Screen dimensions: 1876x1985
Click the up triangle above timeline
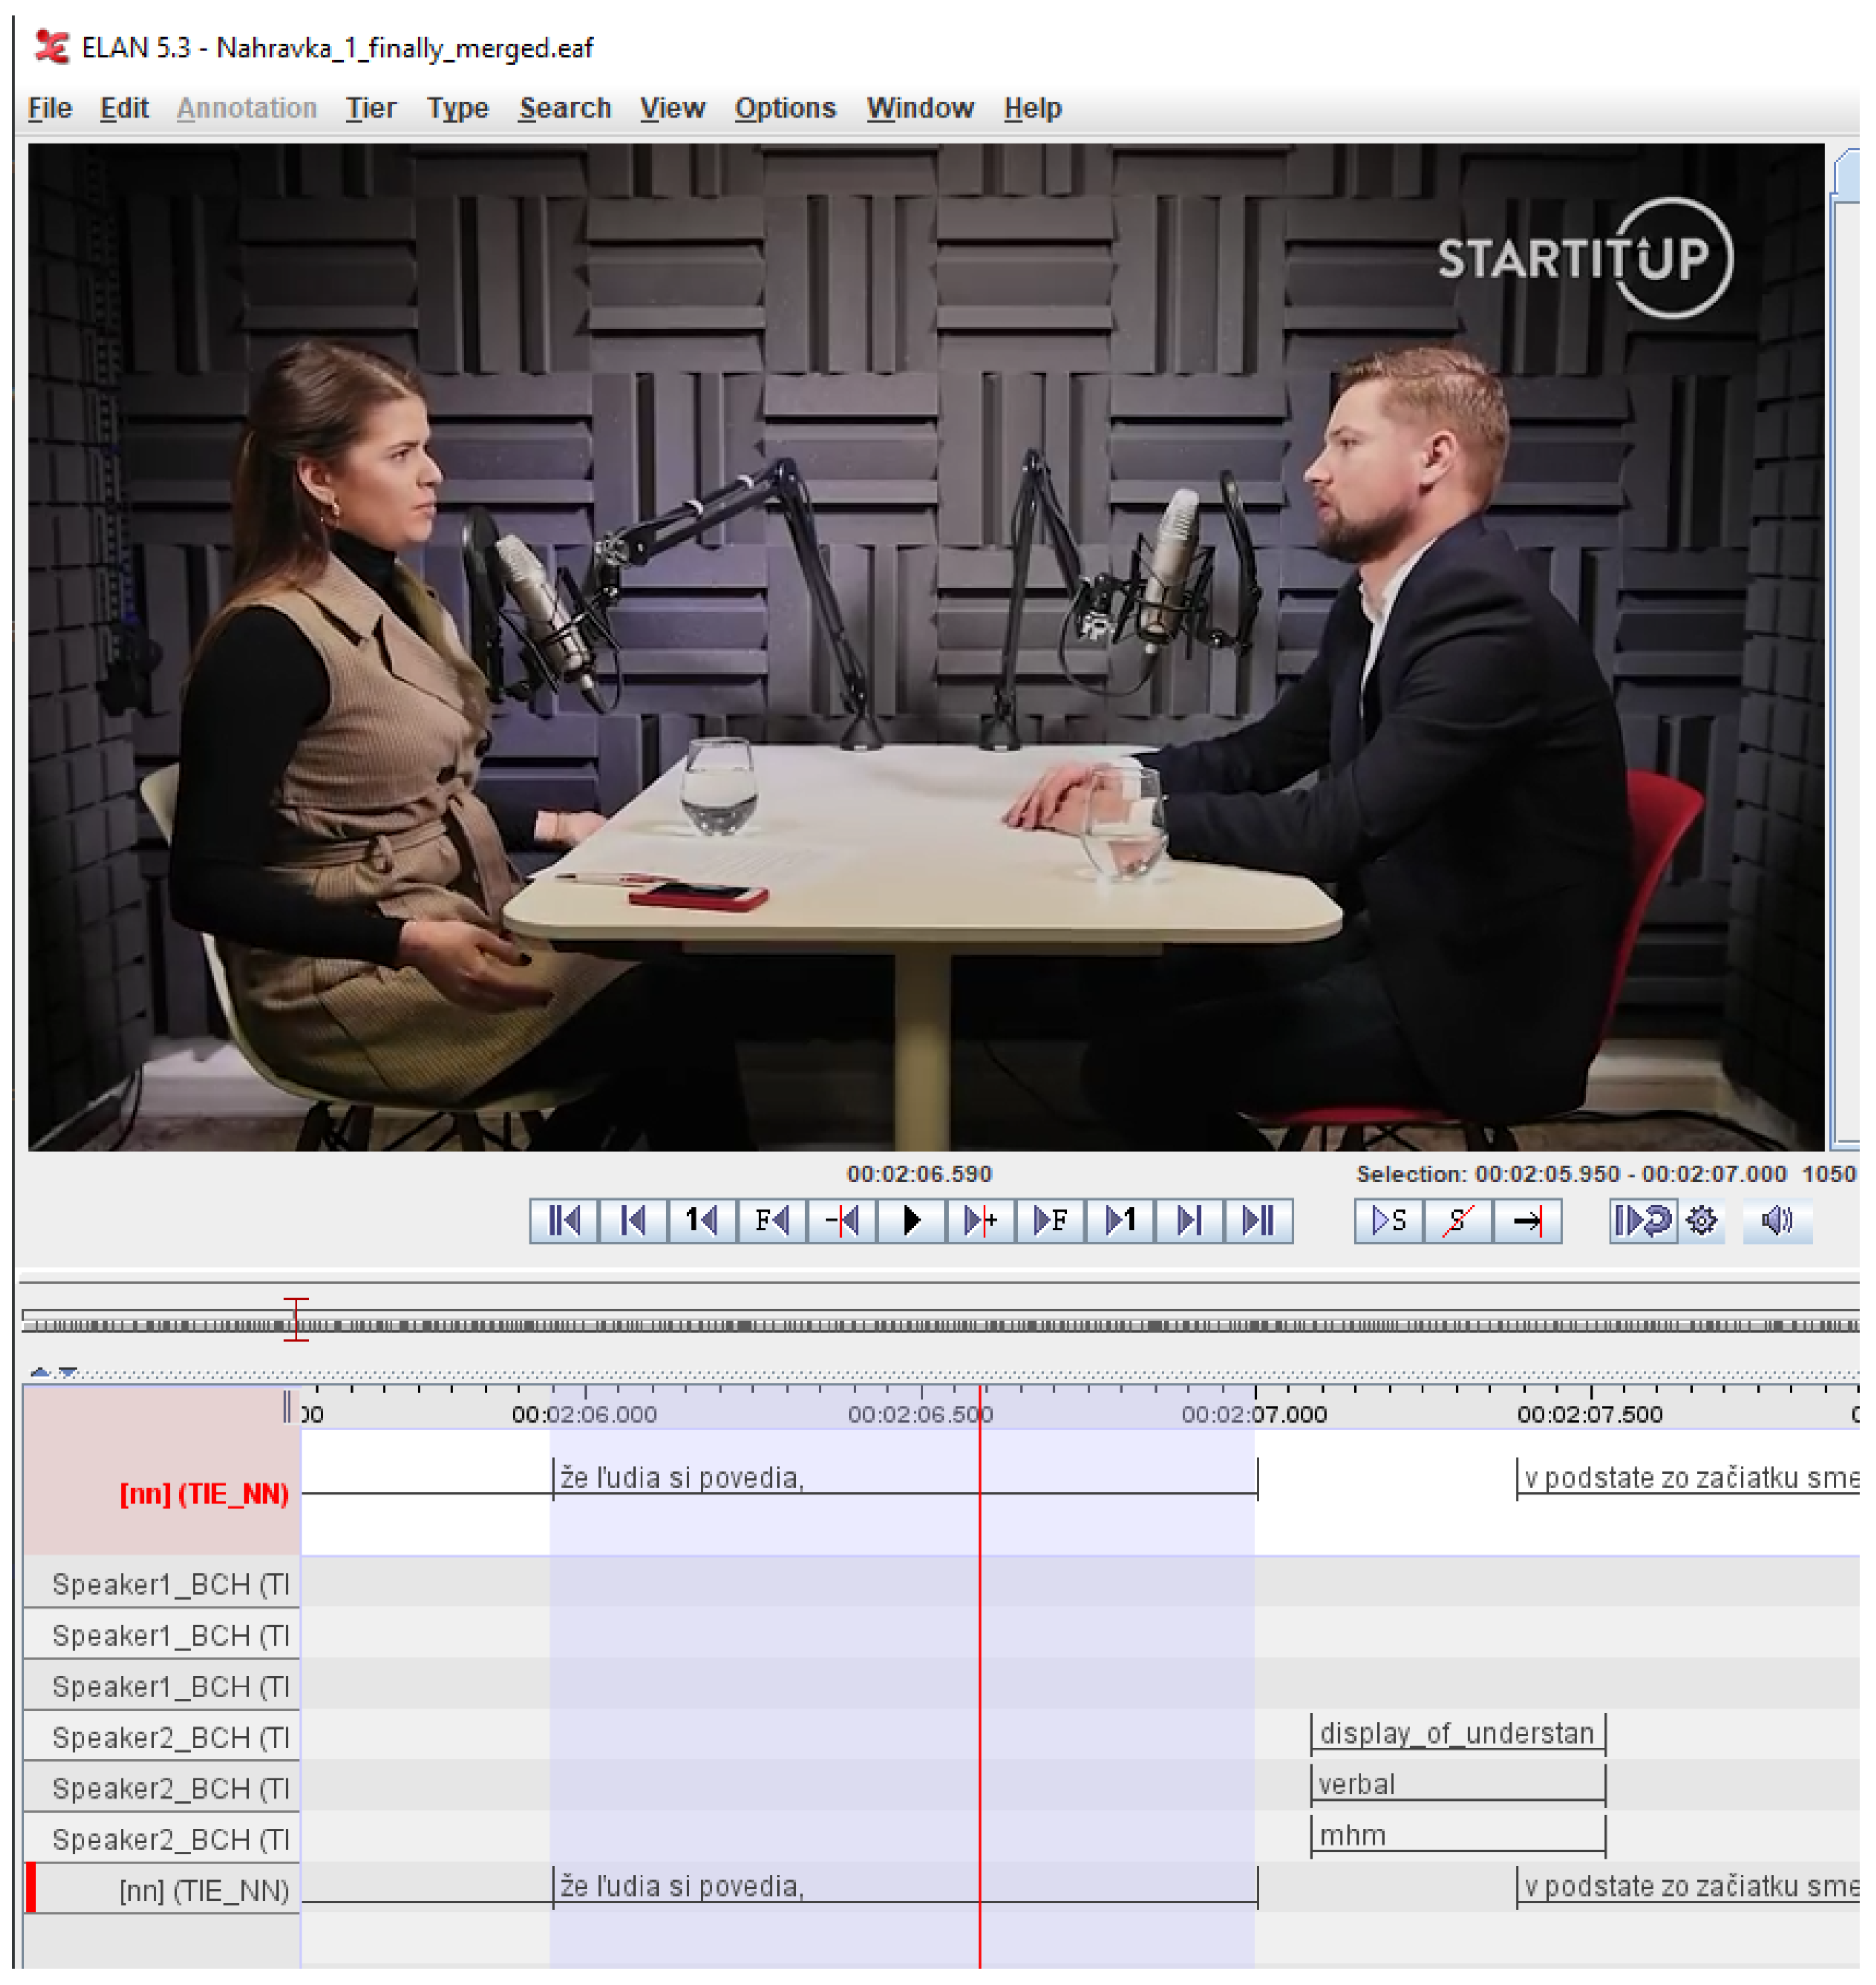[x=40, y=1371]
